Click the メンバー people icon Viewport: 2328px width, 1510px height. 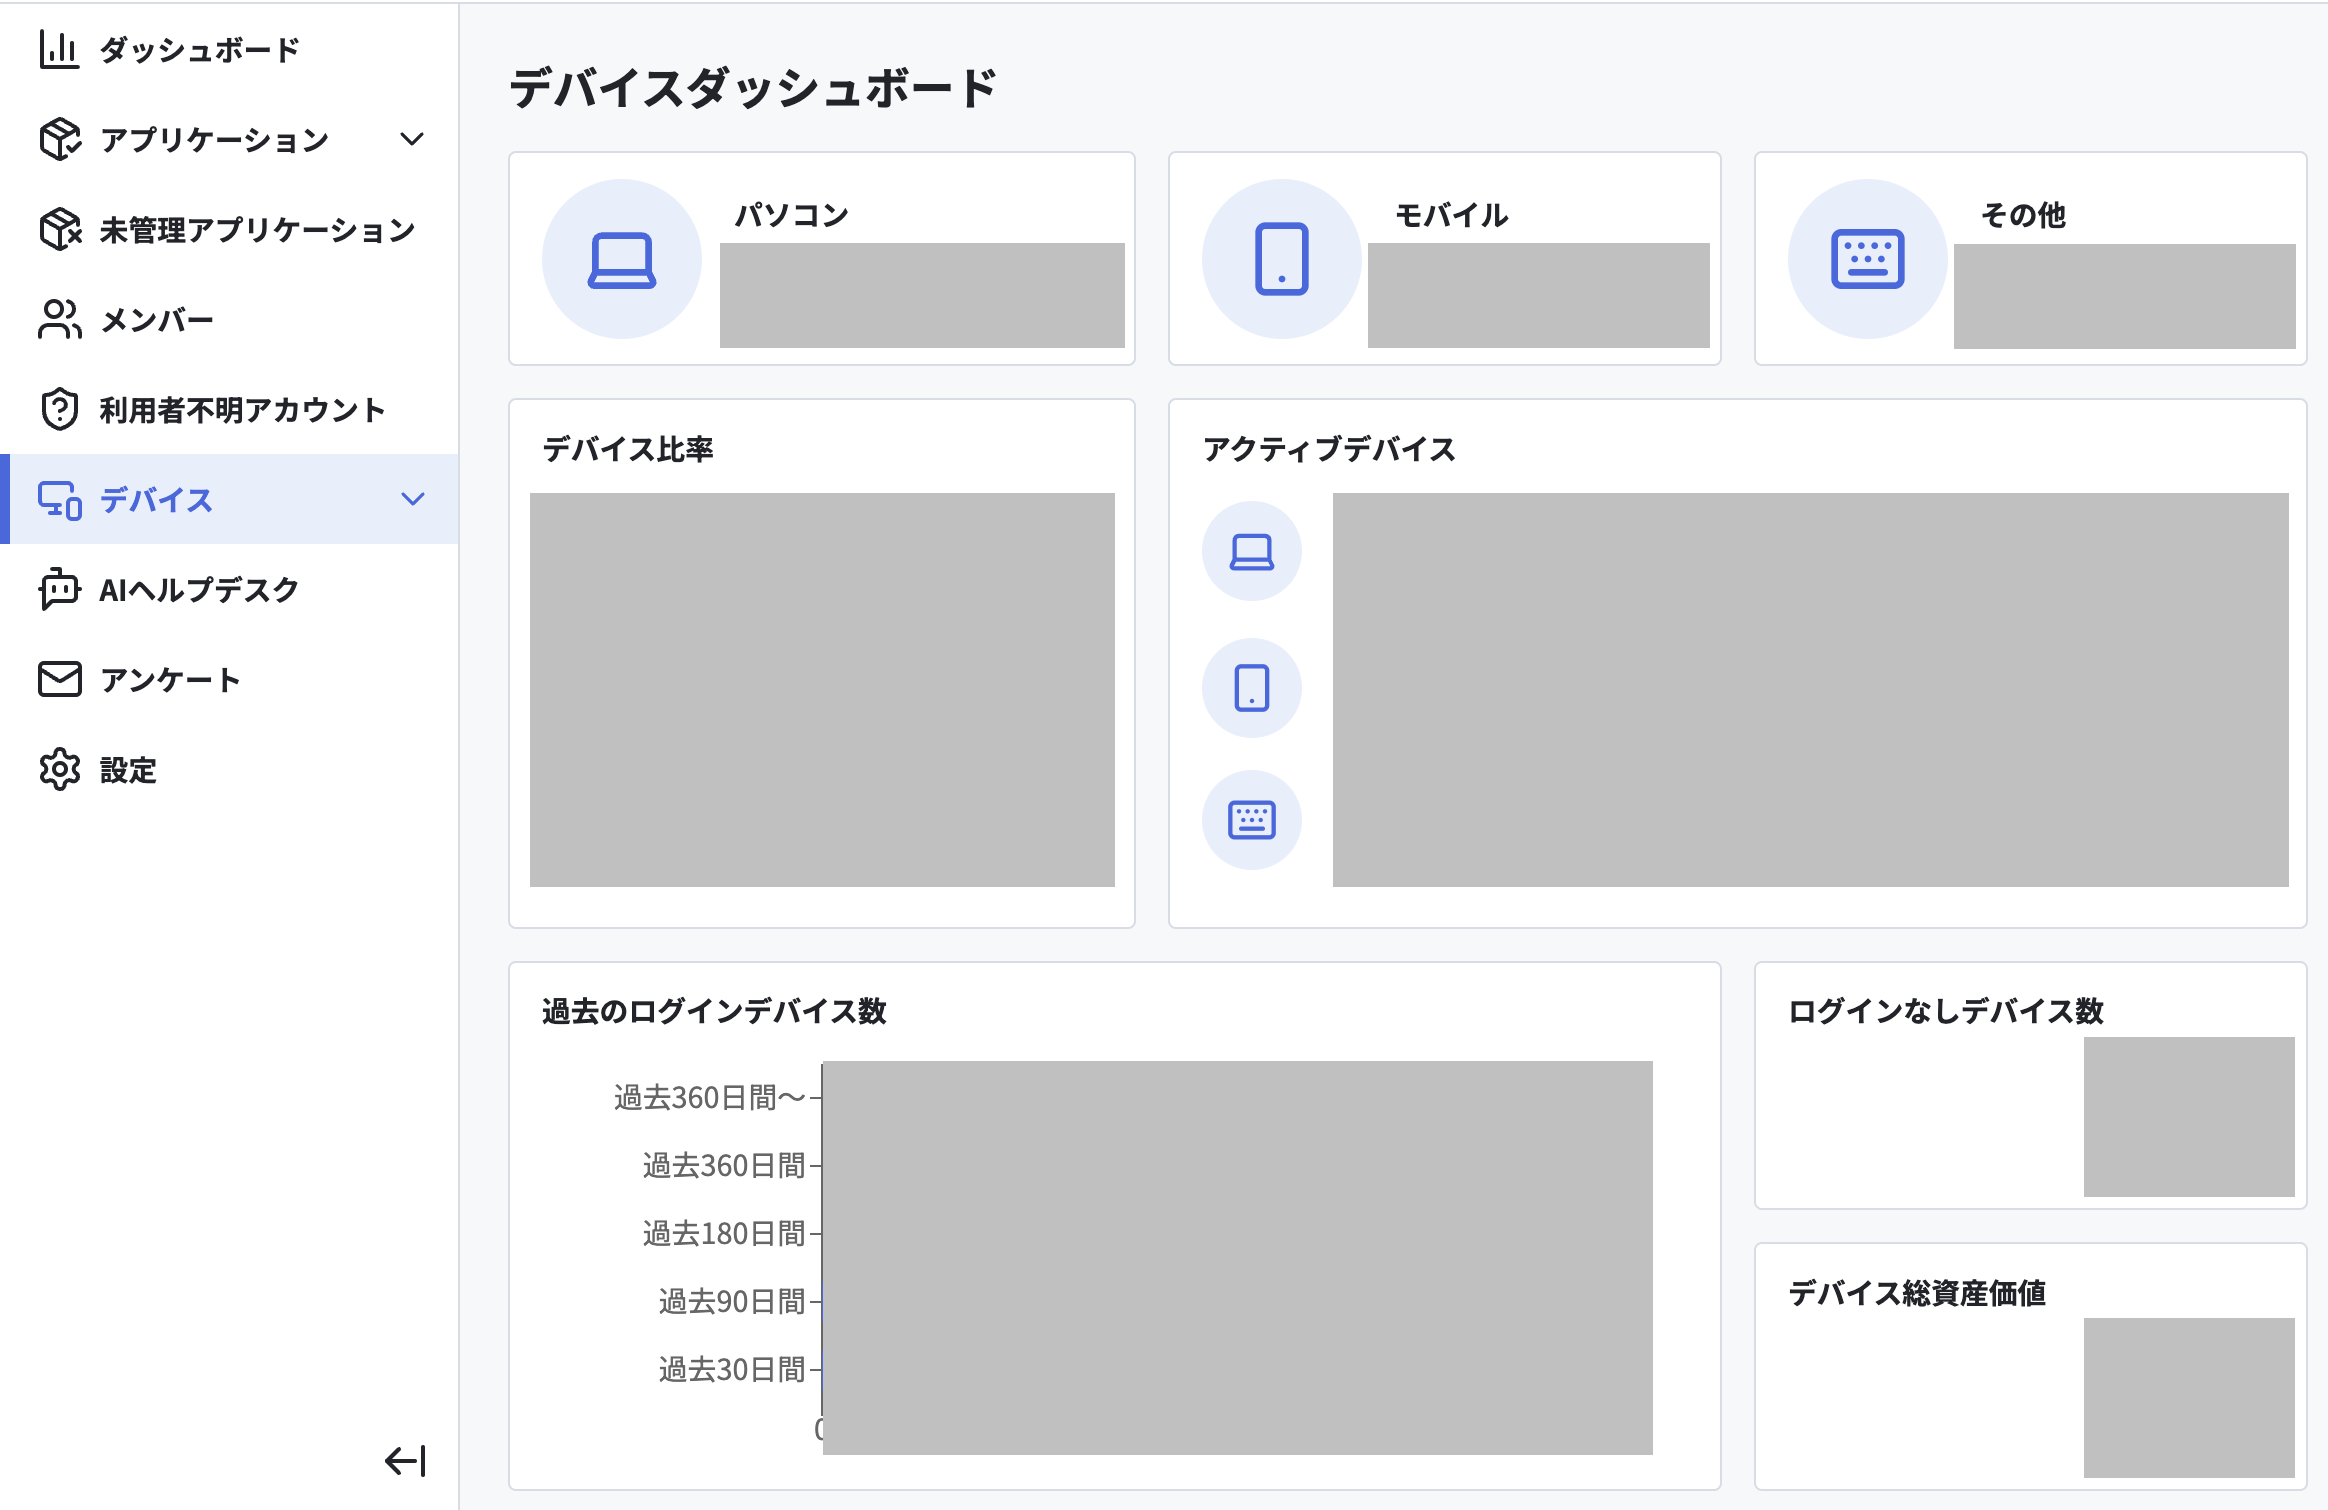[59, 319]
